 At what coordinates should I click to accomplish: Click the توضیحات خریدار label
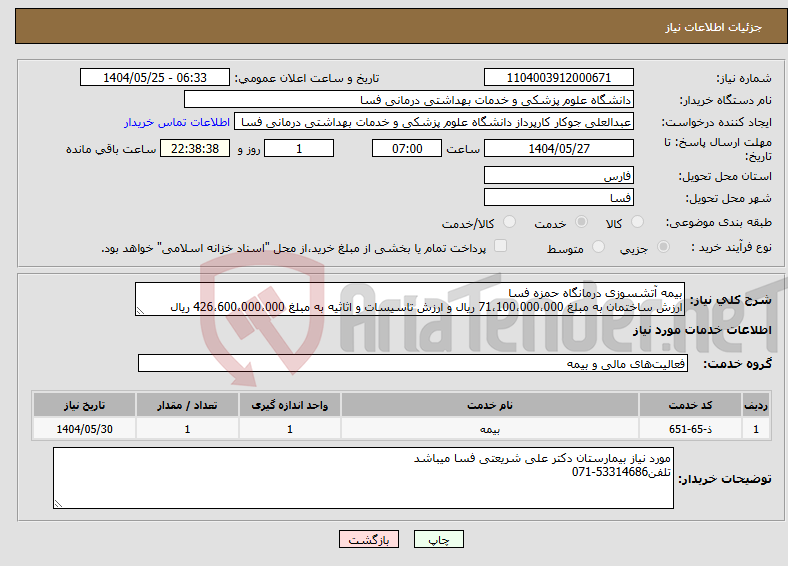pos(725,479)
